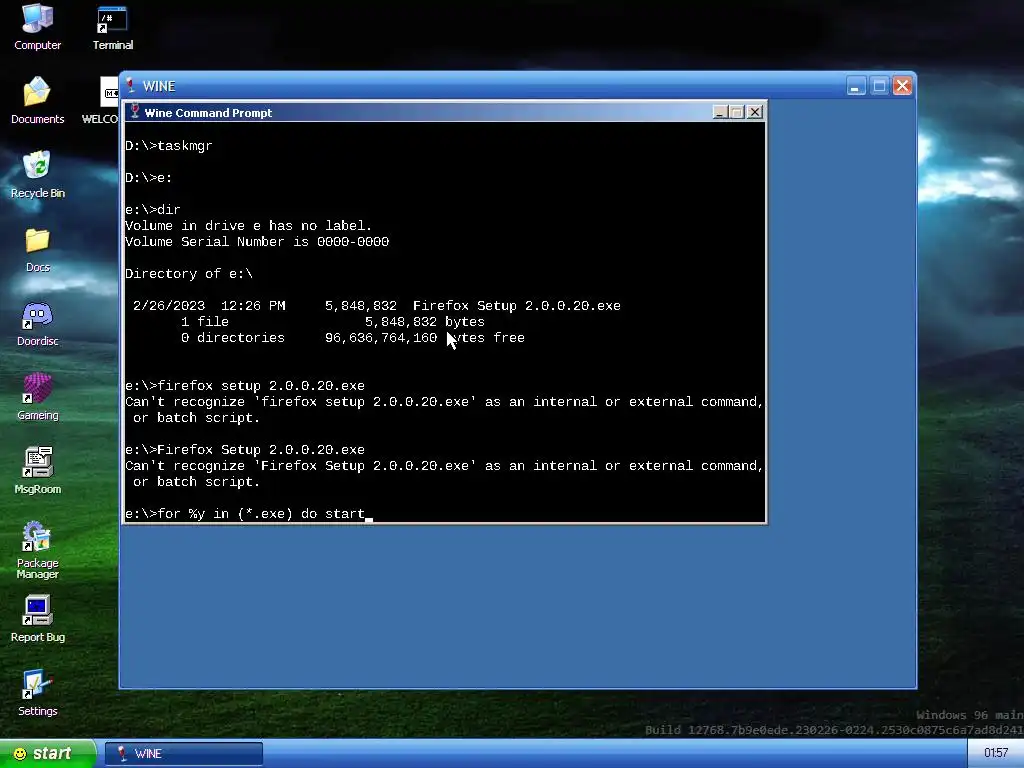Open the Computer desktop icon
Screen dimensions: 1024x768
pos(37,27)
